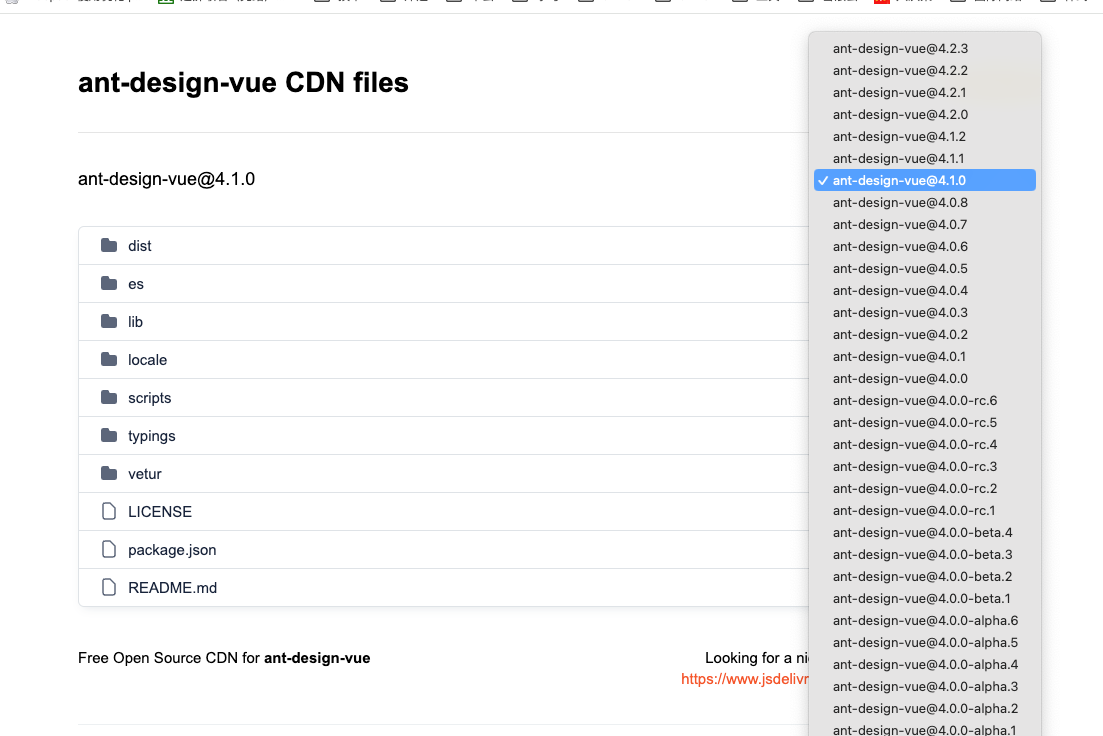Switch to ant-design-vue@4.0.0-alpha.2
The image size is (1103, 736).
pos(924,709)
